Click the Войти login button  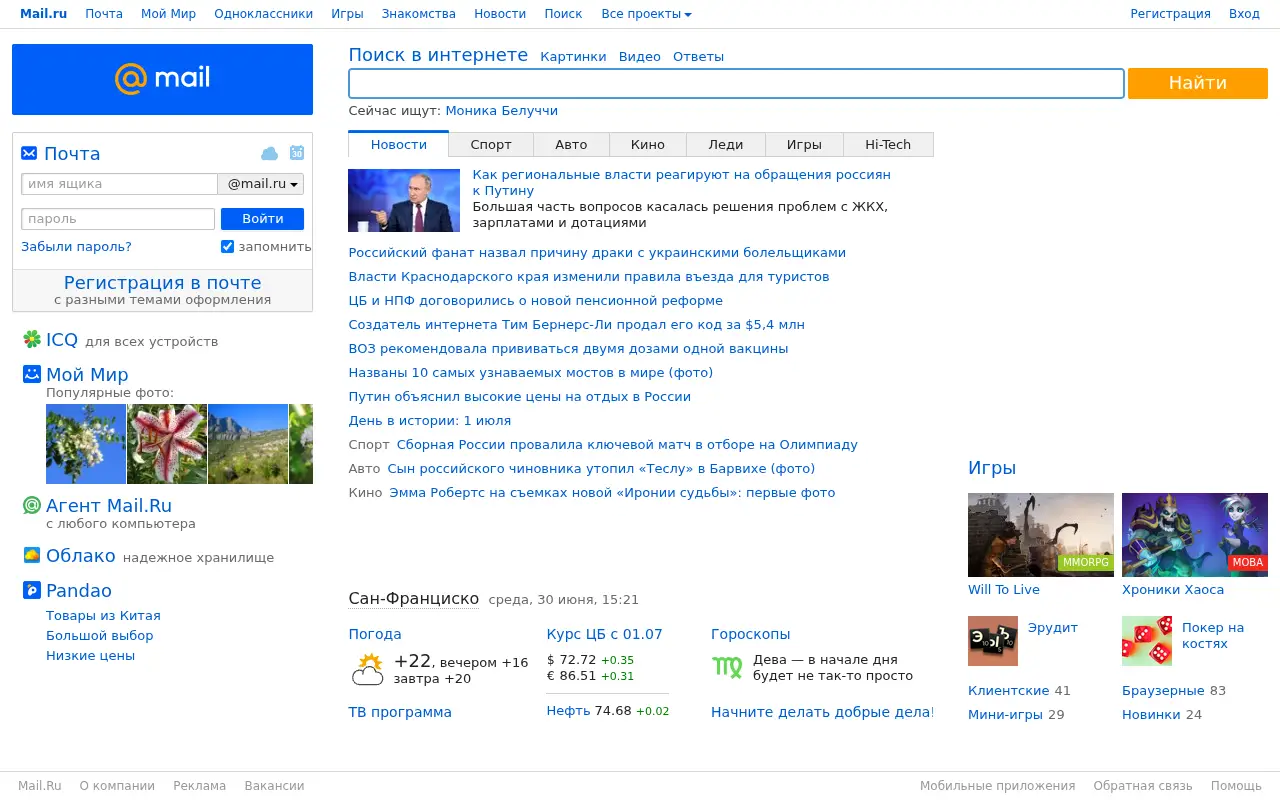tap(262, 219)
